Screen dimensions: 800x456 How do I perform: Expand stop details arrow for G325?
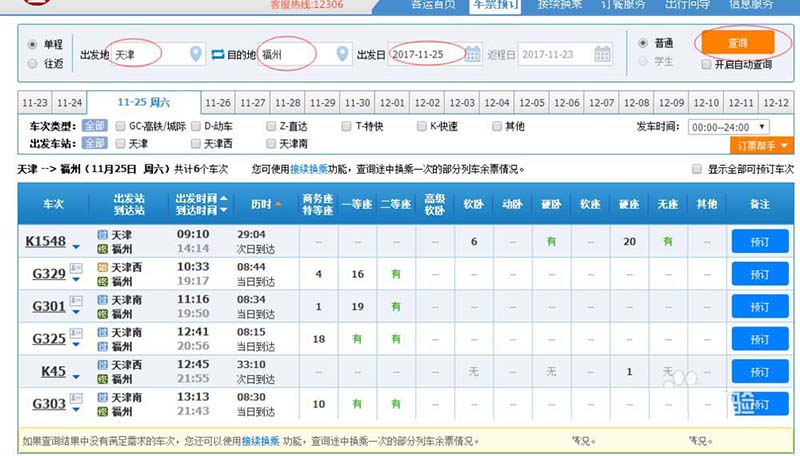76,345
